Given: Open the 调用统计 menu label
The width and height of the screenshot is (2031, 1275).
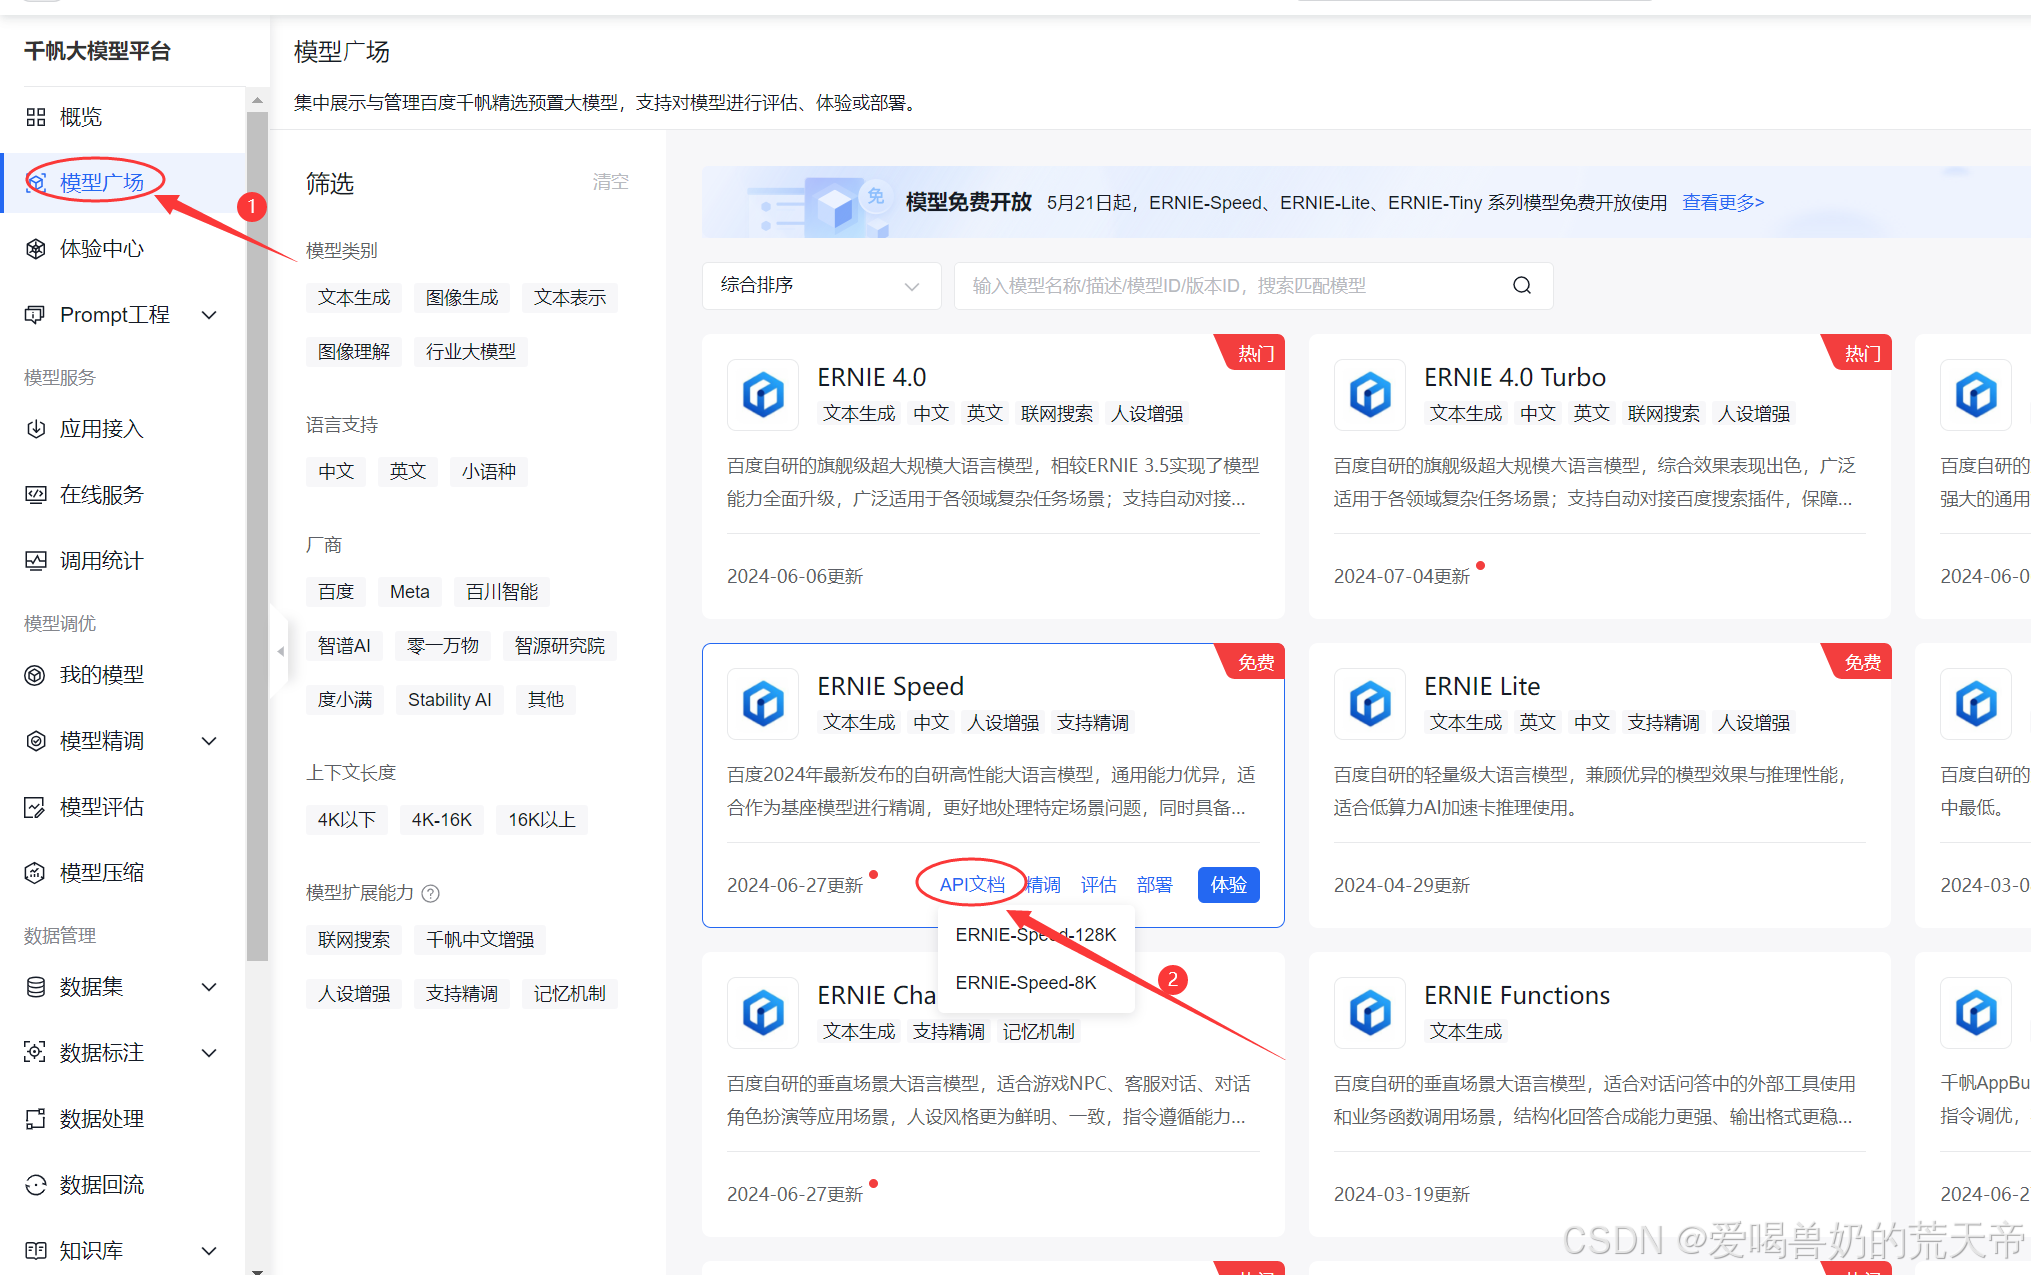Looking at the screenshot, I should (102, 561).
